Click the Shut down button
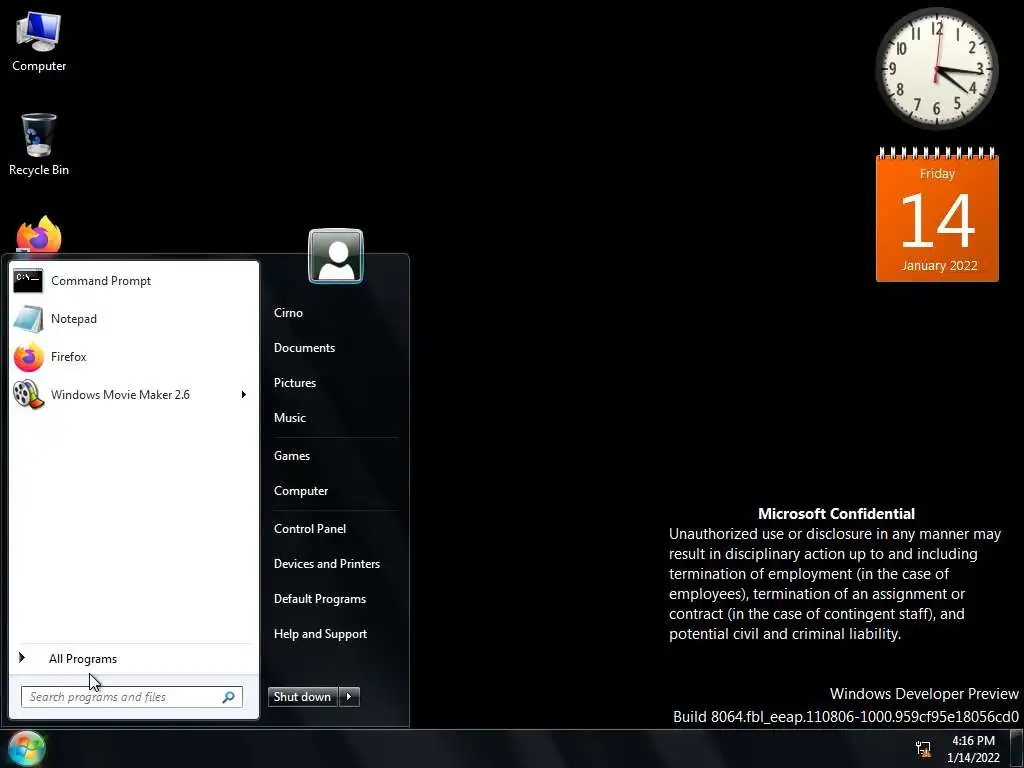 (303, 697)
